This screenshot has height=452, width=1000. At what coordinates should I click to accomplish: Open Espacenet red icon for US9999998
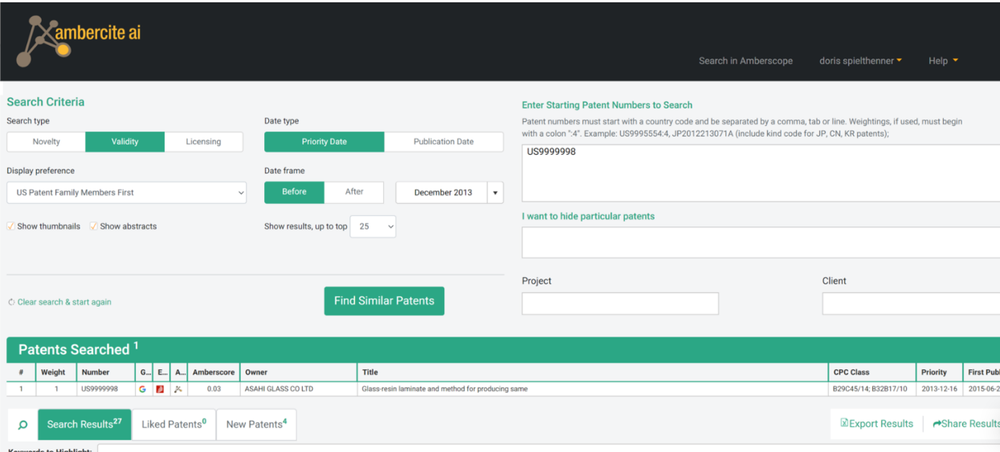(x=161, y=389)
